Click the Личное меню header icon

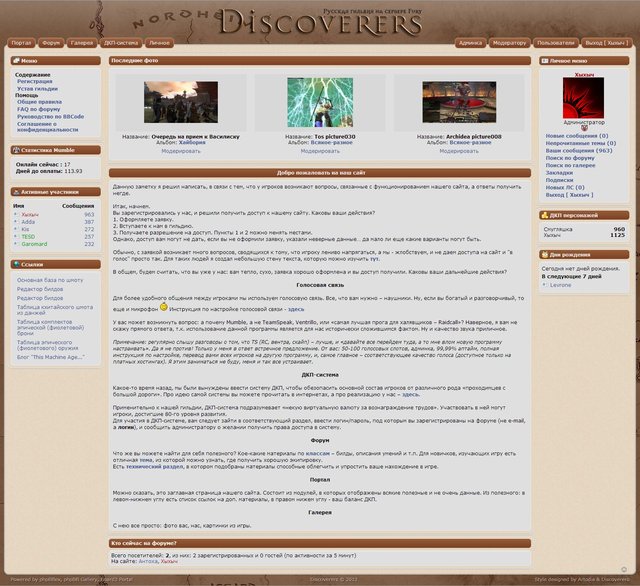(544, 61)
